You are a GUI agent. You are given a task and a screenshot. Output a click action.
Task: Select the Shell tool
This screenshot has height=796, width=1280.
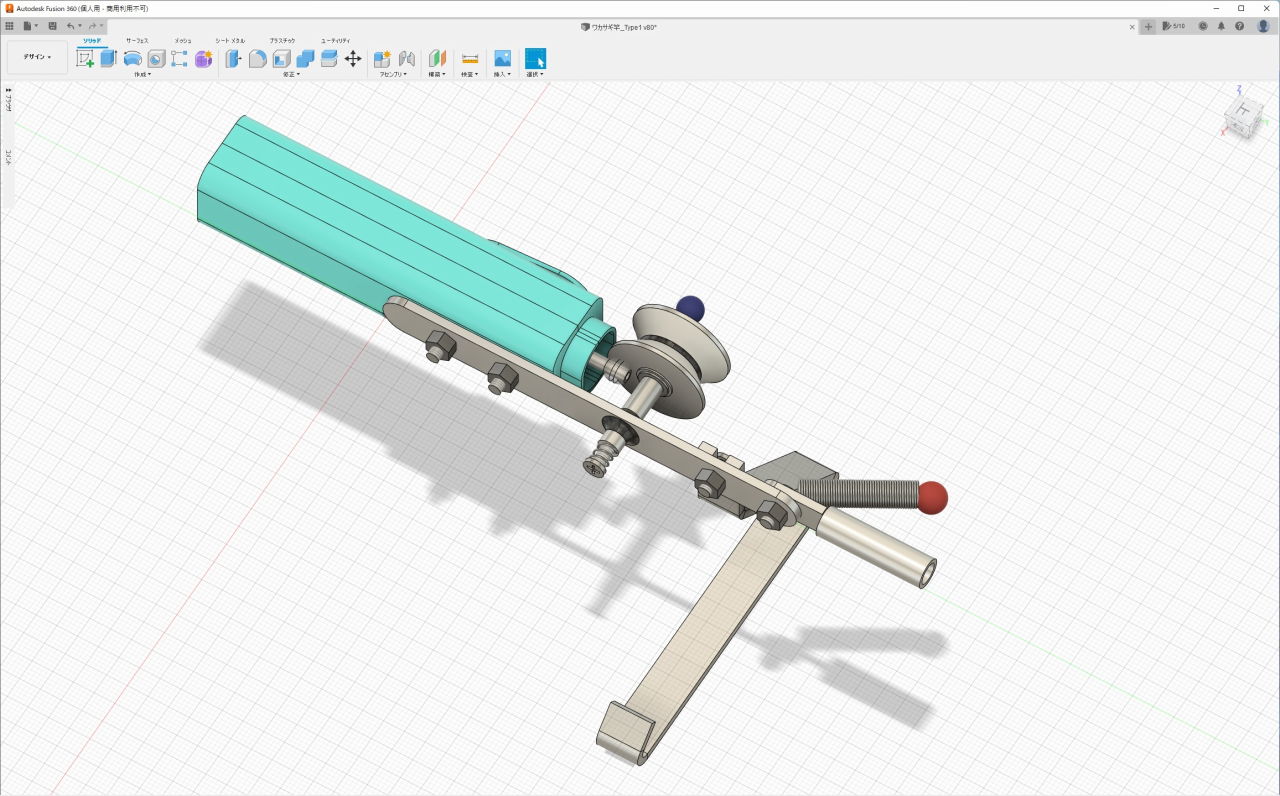click(281, 59)
